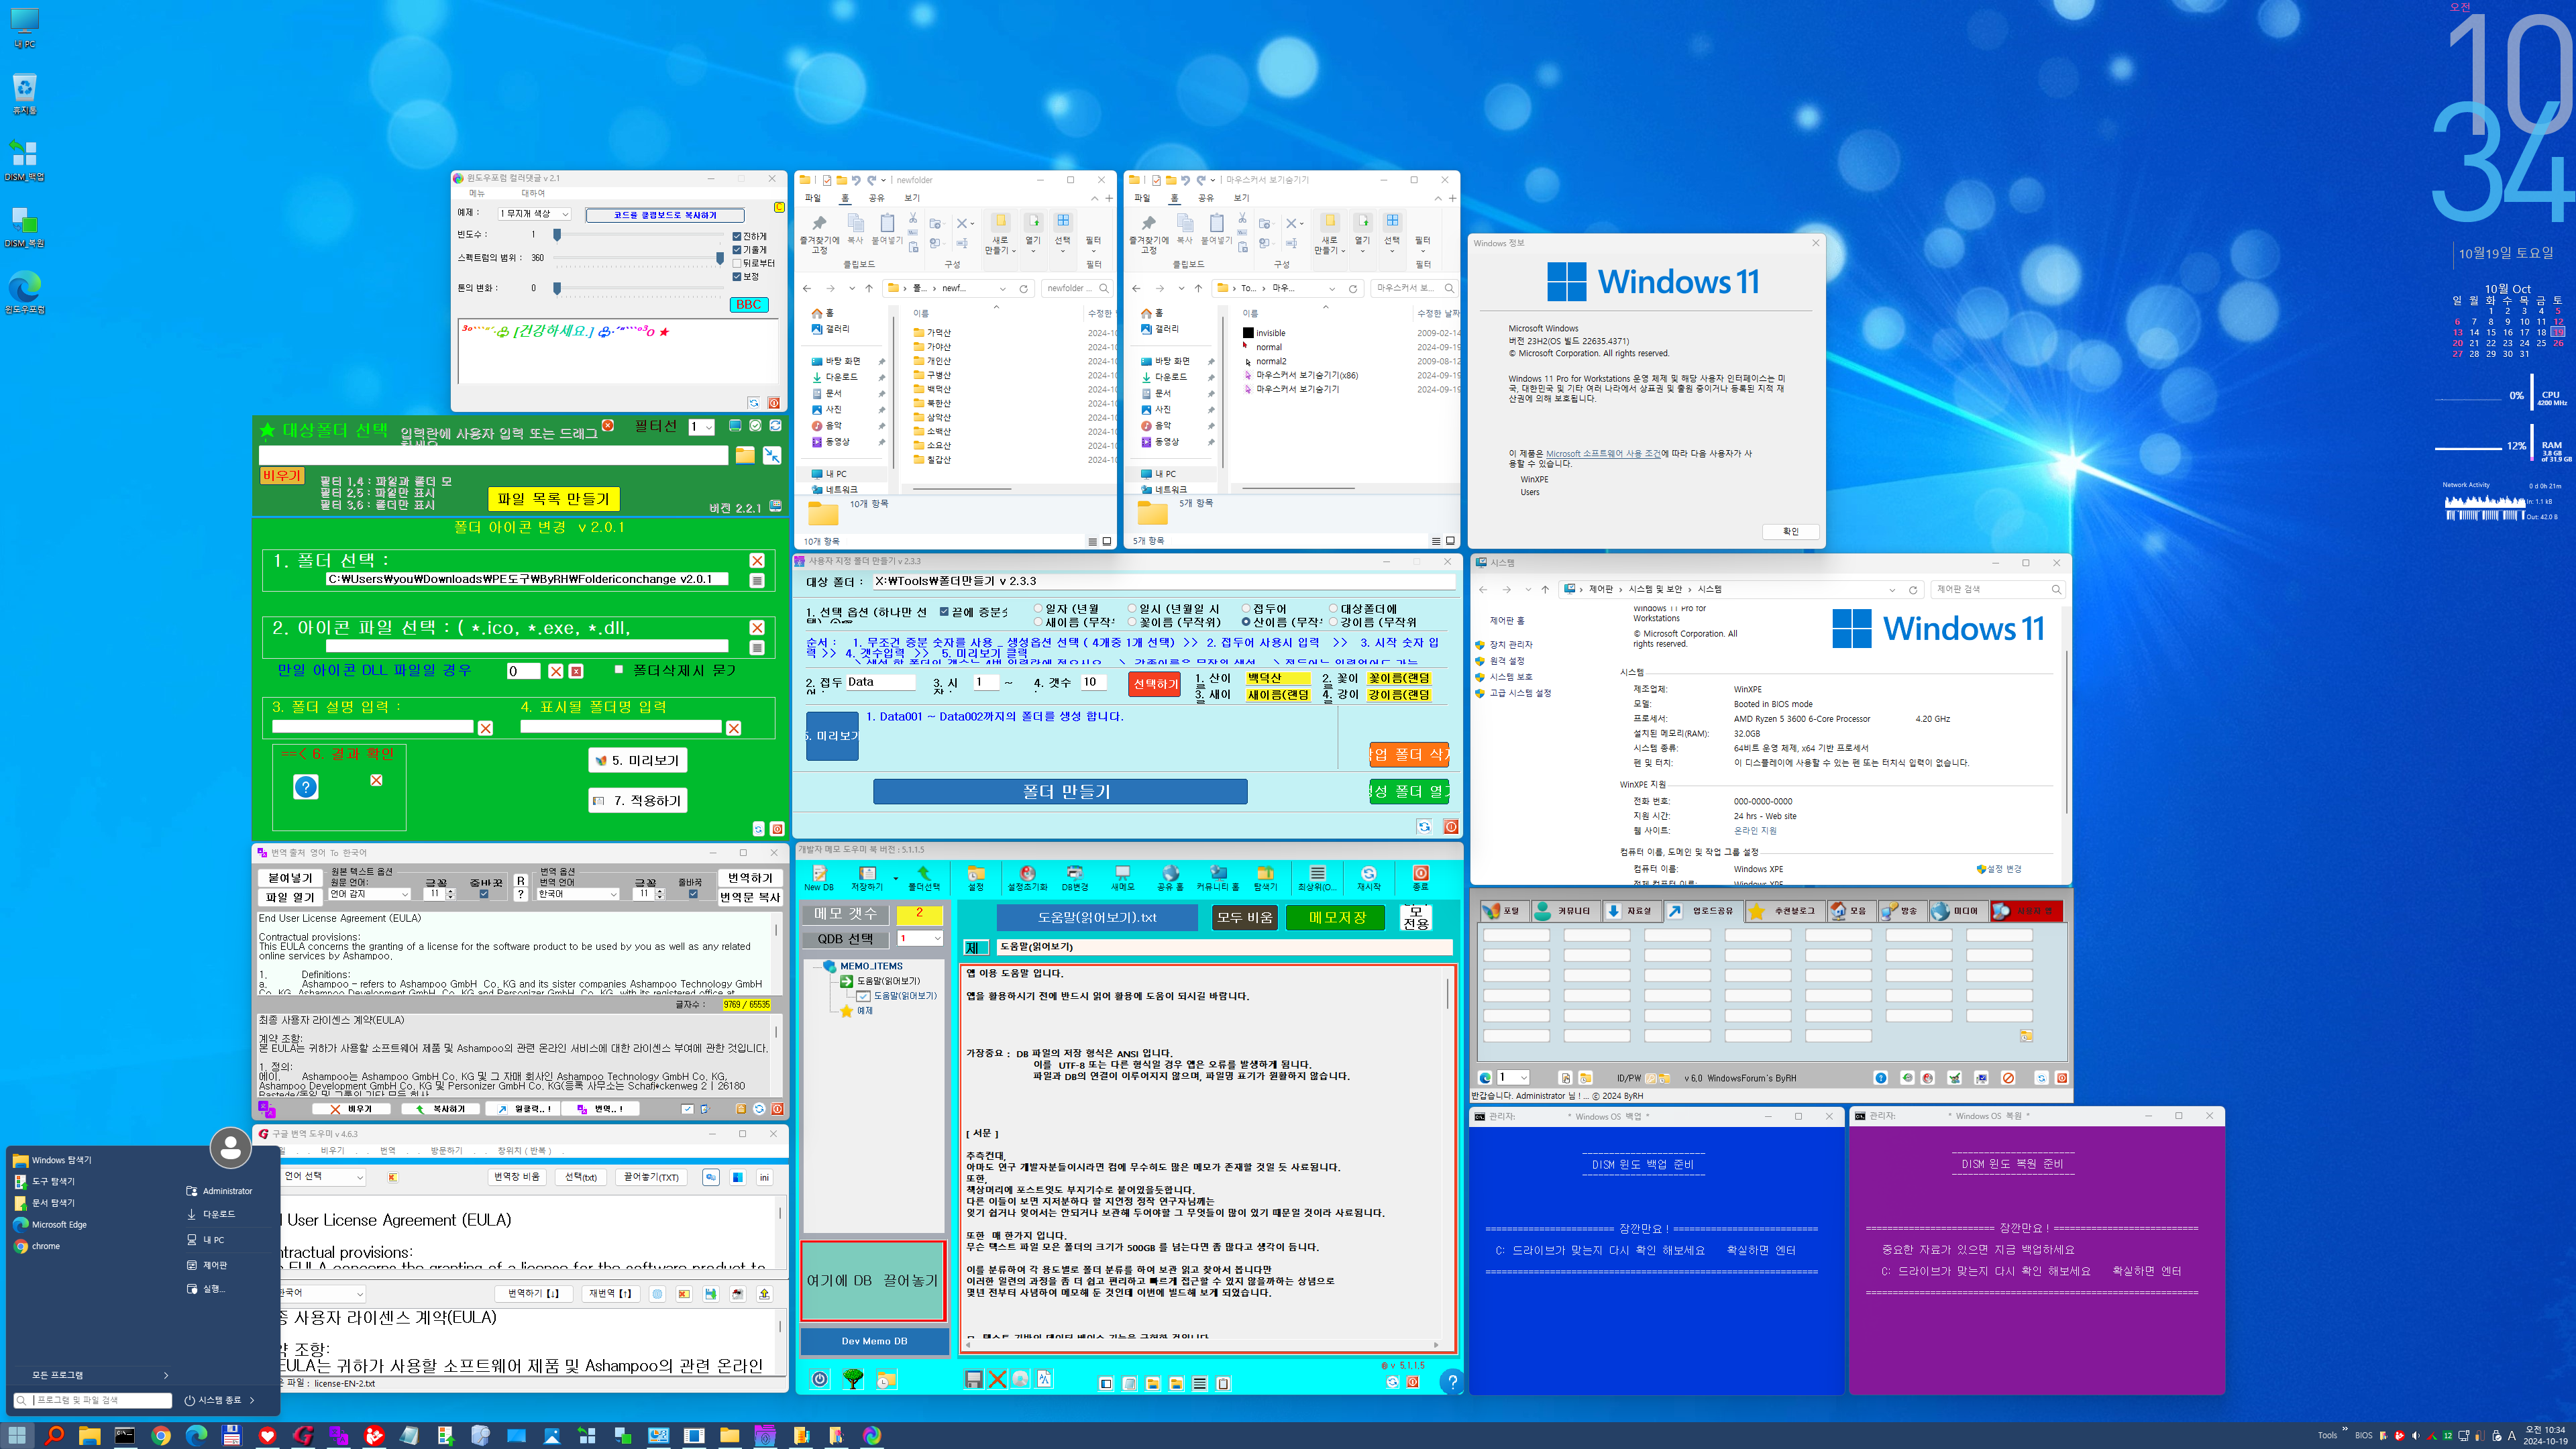Viewport: 2576px width, 1449px height.
Task: Click 재시작 restart icon in memo toolbar
Action: pyautogui.click(x=1369, y=877)
